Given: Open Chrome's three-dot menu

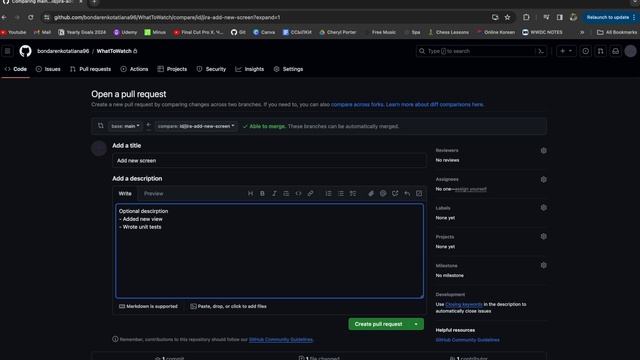Looking at the screenshot, I should pyautogui.click(x=634, y=17).
